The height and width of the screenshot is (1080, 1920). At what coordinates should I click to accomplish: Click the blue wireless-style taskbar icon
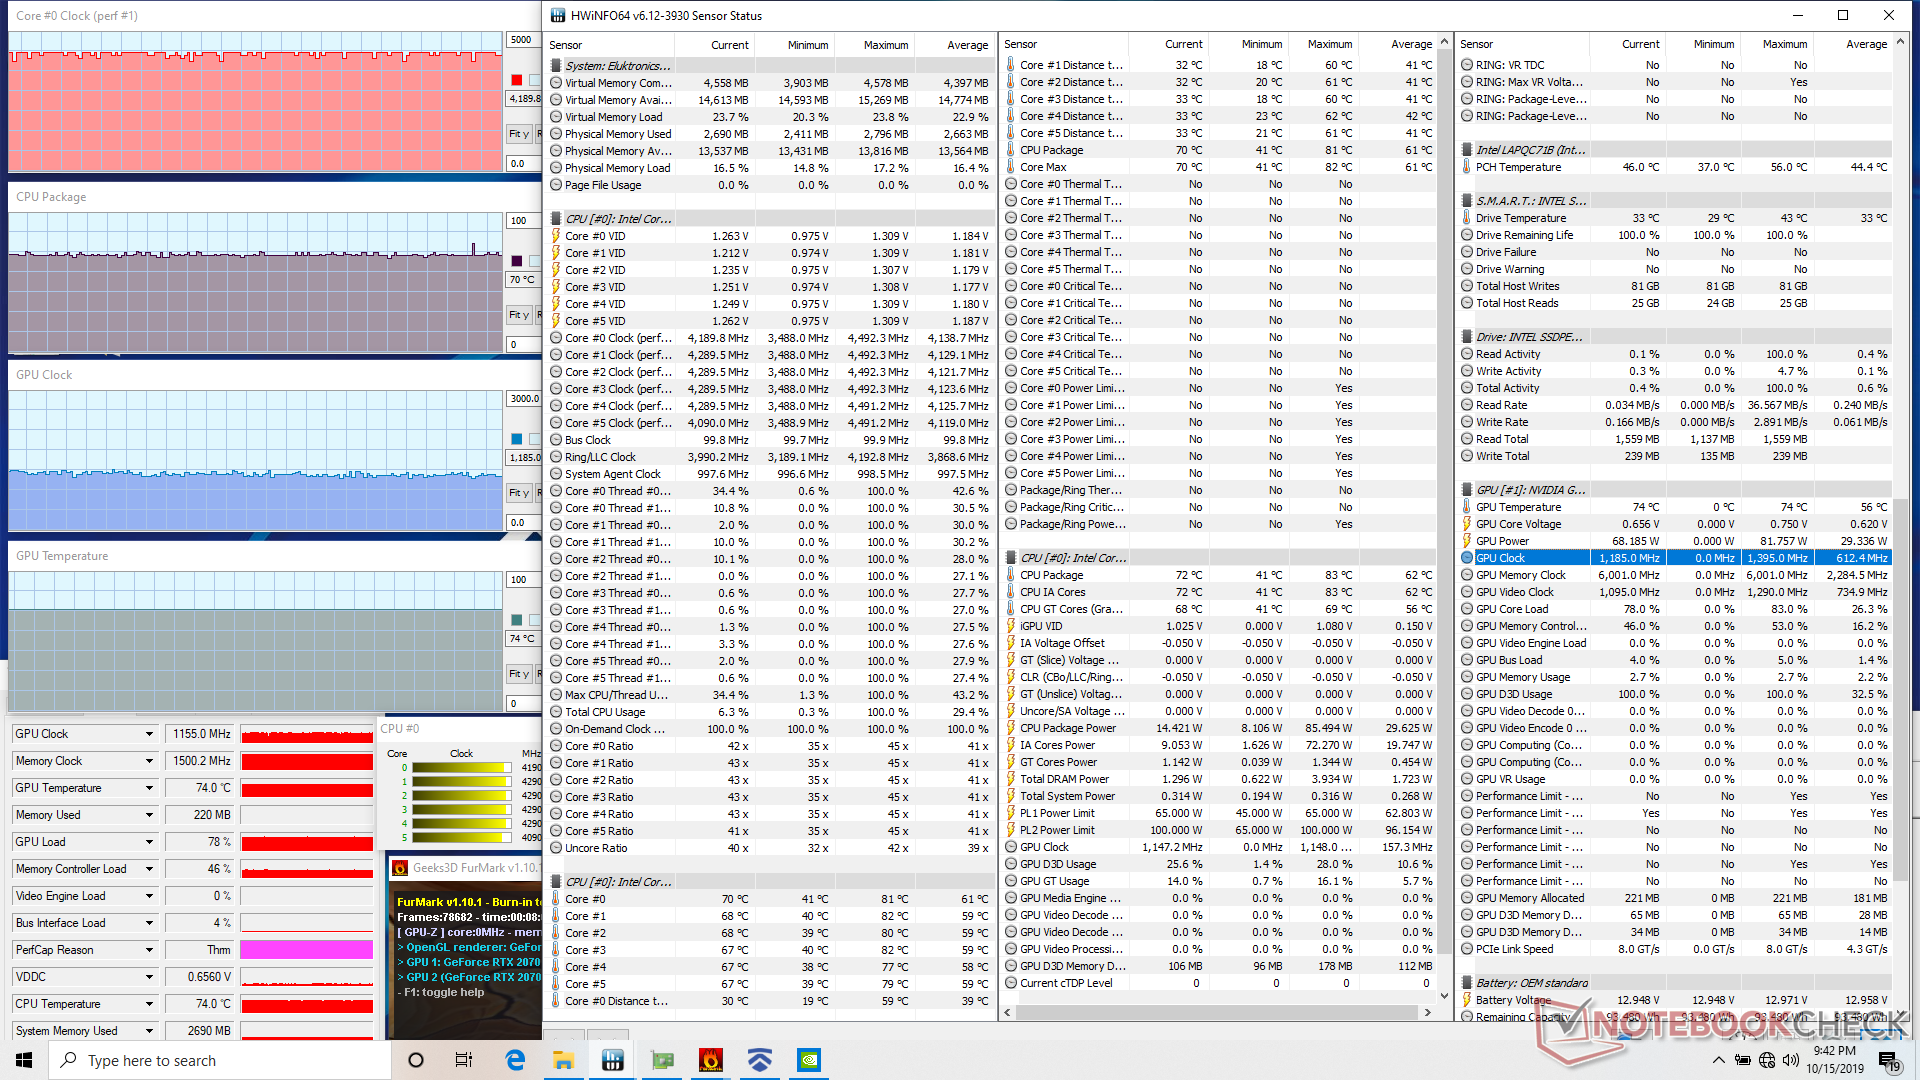pyautogui.click(x=760, y=1060)
